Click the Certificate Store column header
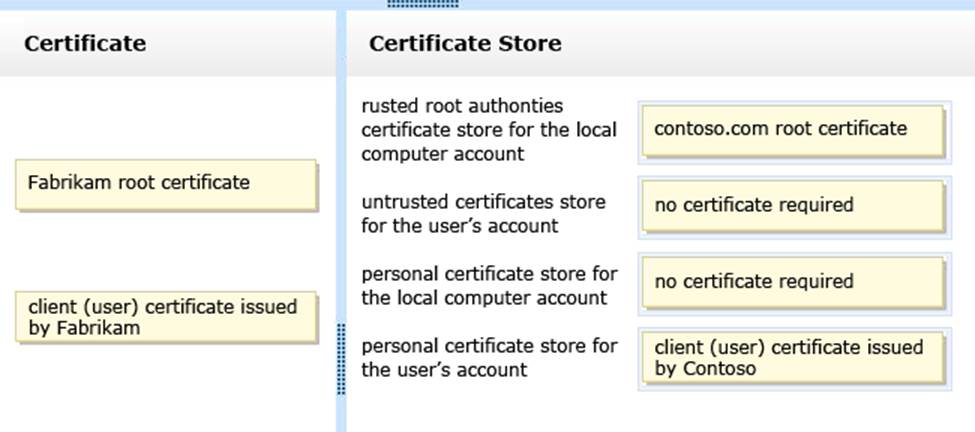Image resolution: width=975 pixels, height=432 pixels. (465, 43)
